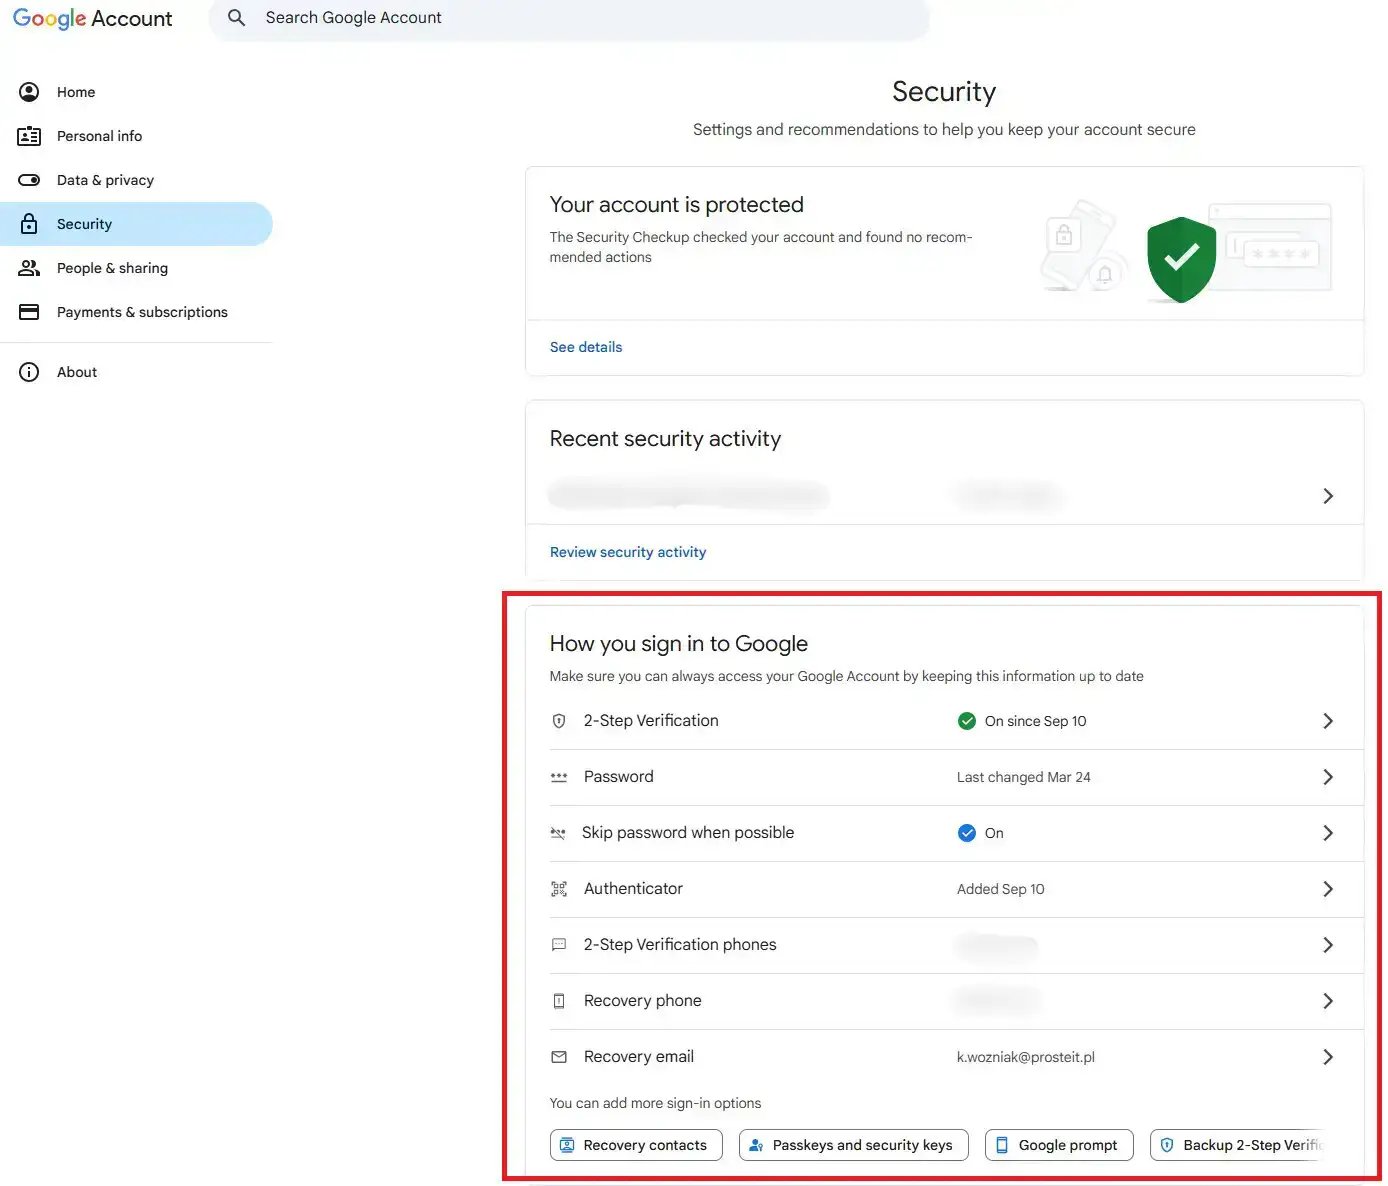Type in Search Google Account field
Viewport: 1388px width, 1186px height.
pos(580,18)
